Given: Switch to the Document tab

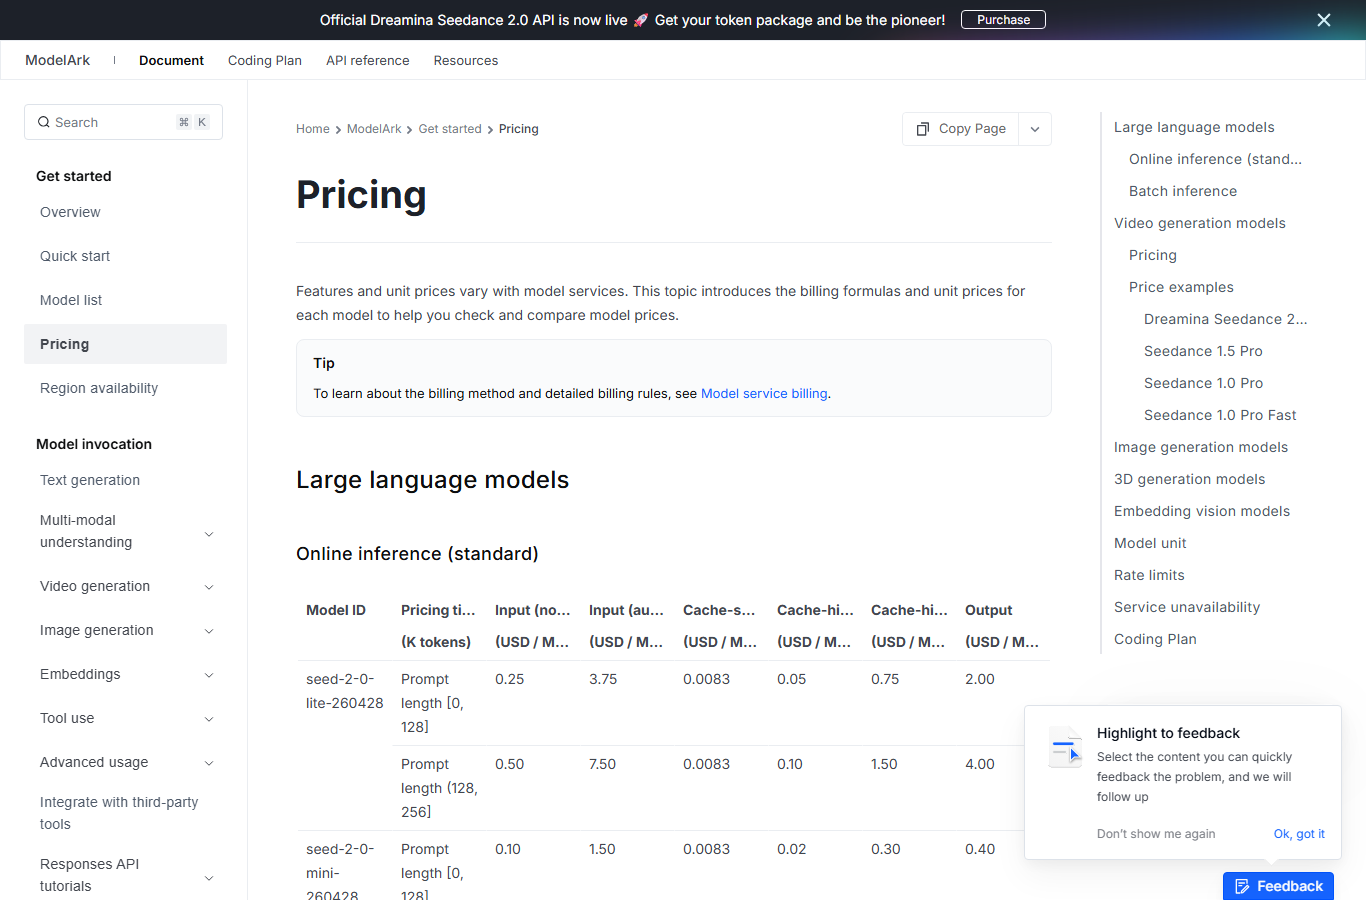Looking at the screenshot, I should (x=171, y=60).
